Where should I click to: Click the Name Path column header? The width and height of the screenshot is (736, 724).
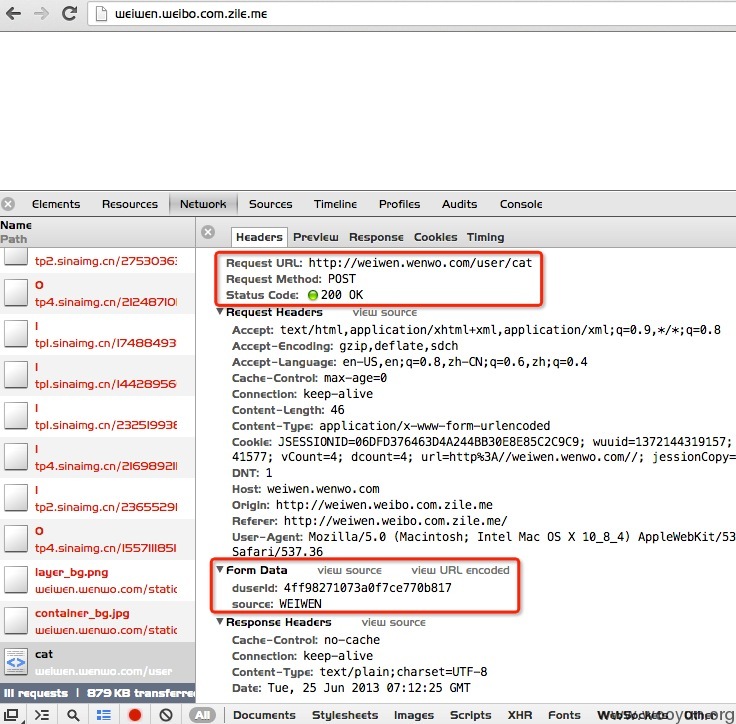(x=98, y=232)
